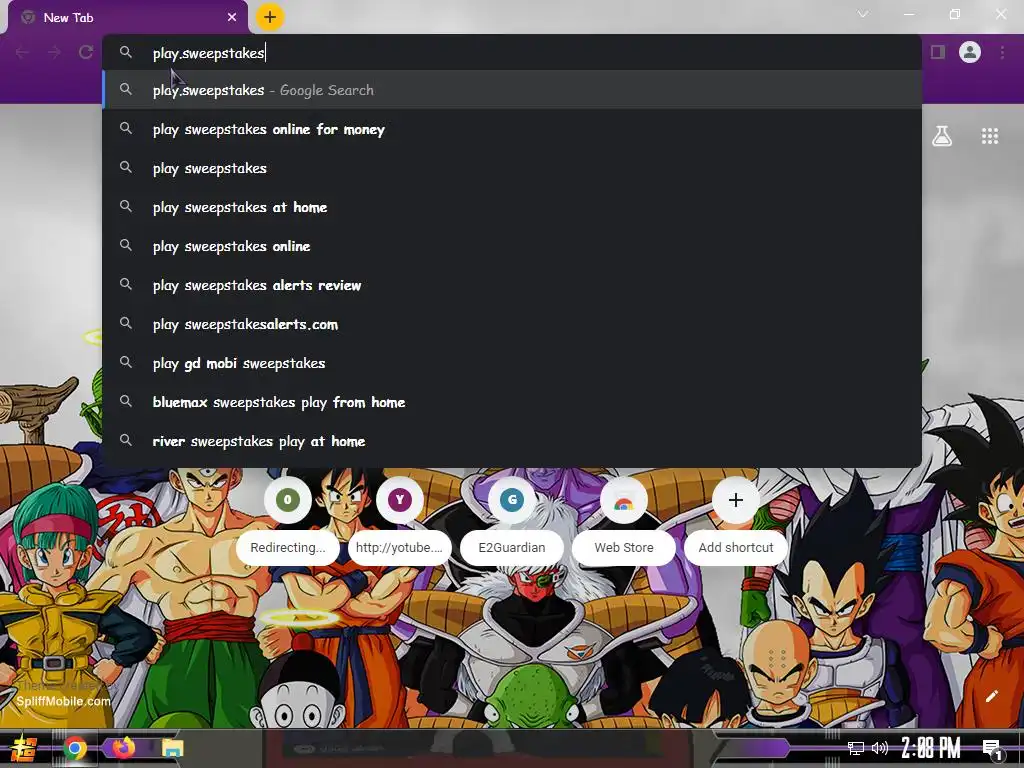Open the E2Guardian shortcut icon
This screenshot has width=1024, height=768.
coord(512,500)
